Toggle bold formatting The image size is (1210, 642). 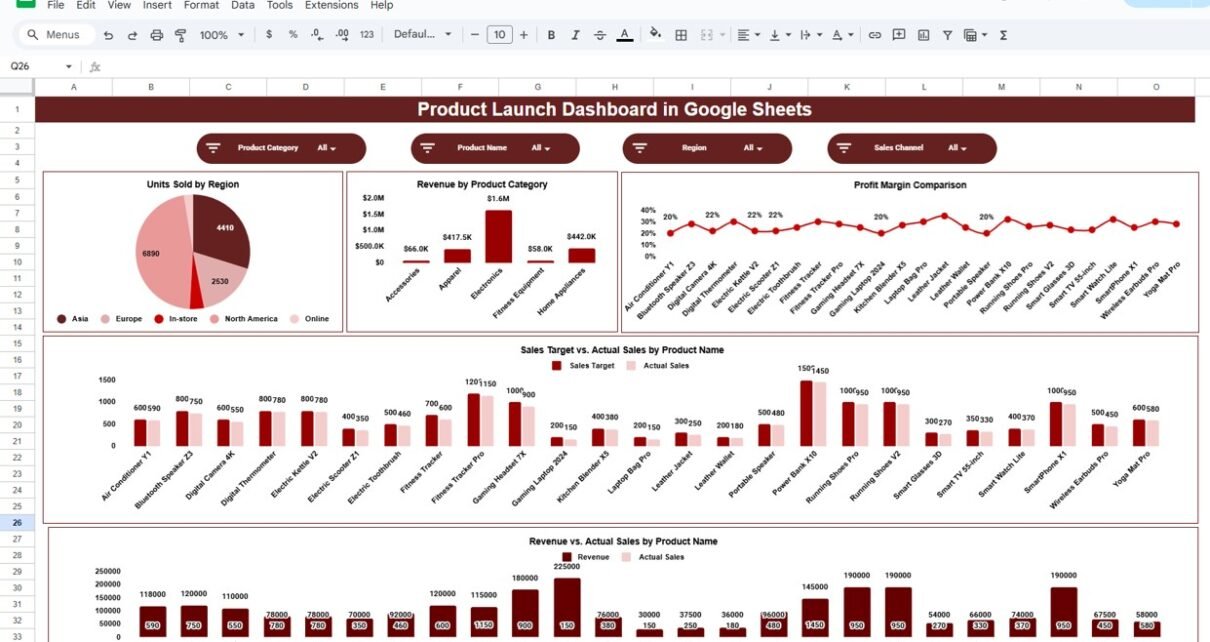[551, 35]
